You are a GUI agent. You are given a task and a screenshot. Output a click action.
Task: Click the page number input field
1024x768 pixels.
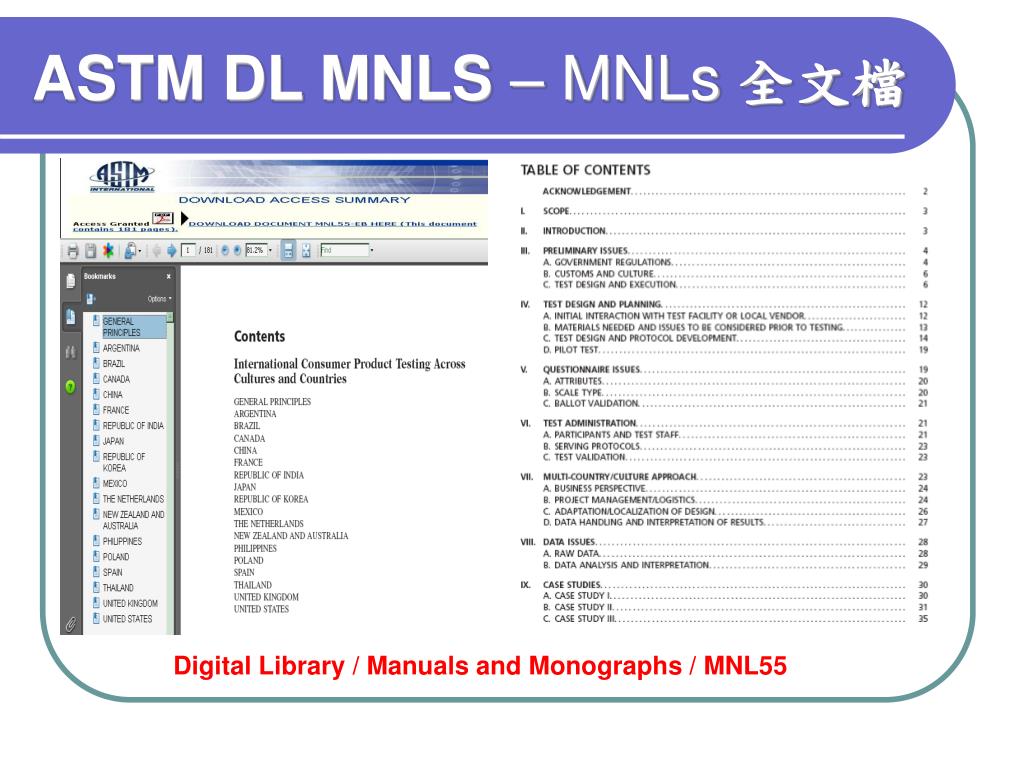click(188, 250)
